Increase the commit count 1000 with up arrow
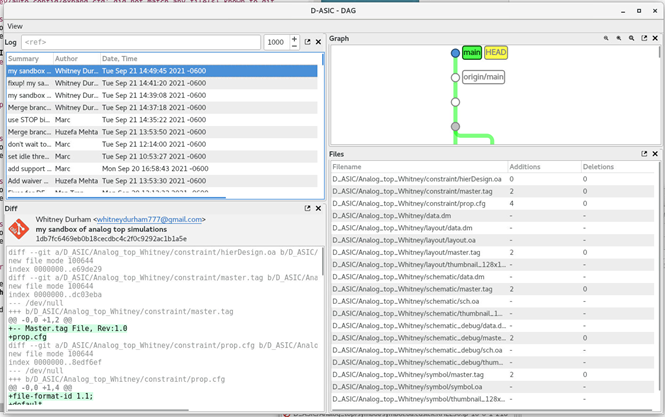Viewport: 665px width, 417px height. tap(294, 38)
